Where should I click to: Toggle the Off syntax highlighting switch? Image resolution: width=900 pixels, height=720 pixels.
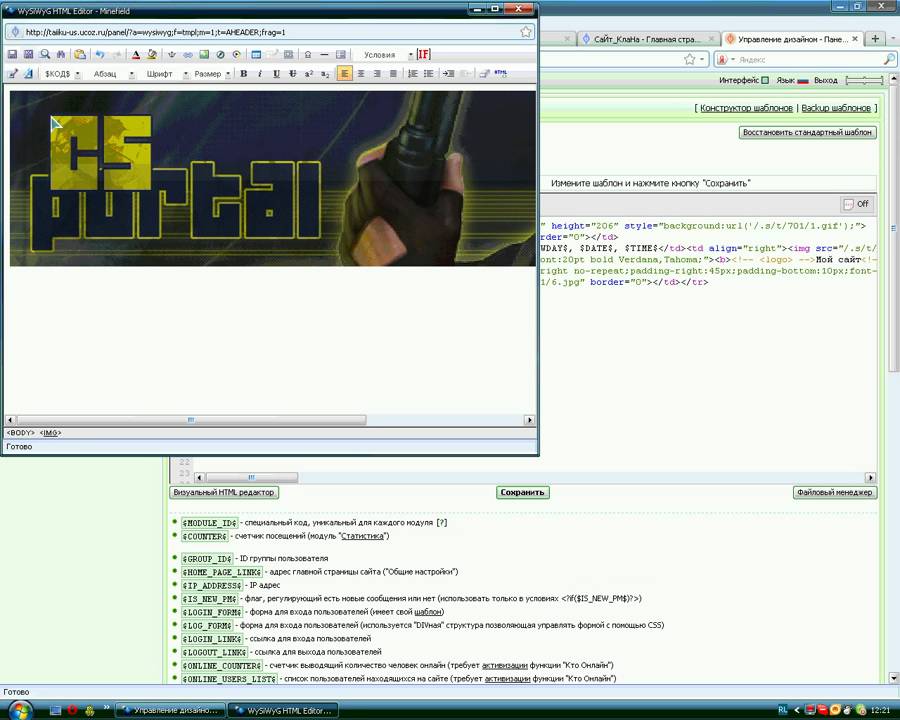(x=856, y=204)
